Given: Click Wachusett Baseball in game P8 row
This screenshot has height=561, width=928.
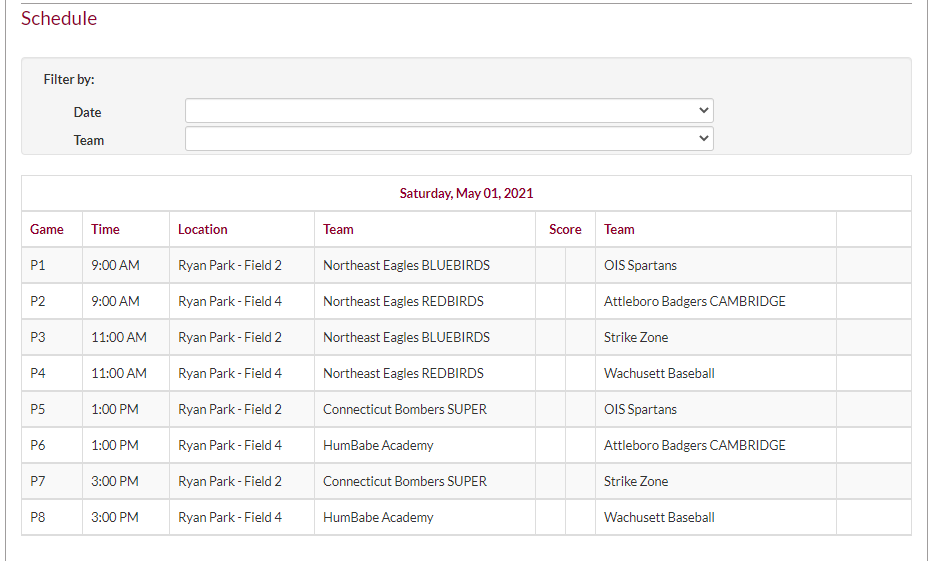Looking at the screenshot, I should (x=659, y=517).
